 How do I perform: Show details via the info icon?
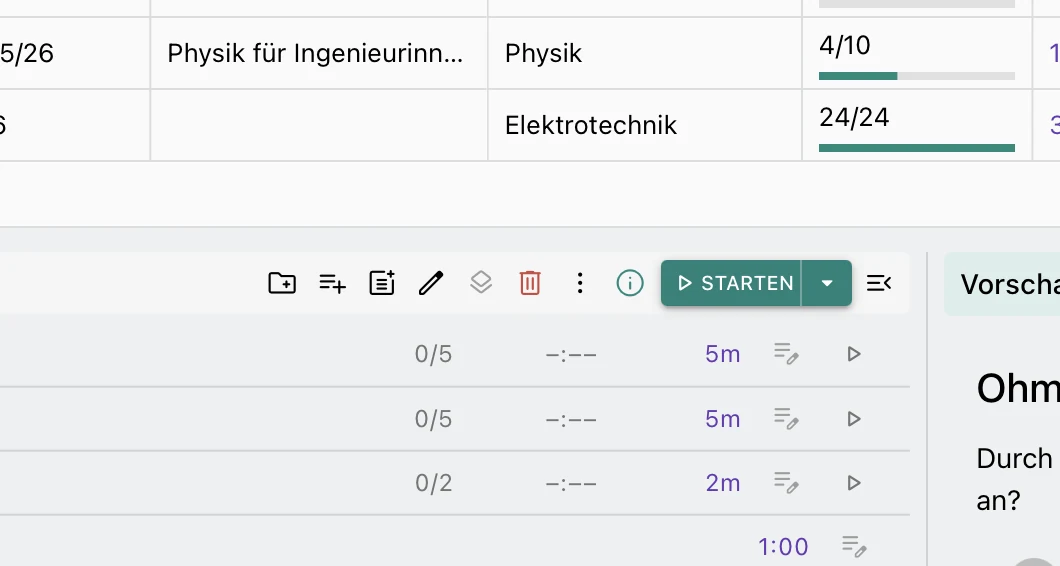(630, 283)
